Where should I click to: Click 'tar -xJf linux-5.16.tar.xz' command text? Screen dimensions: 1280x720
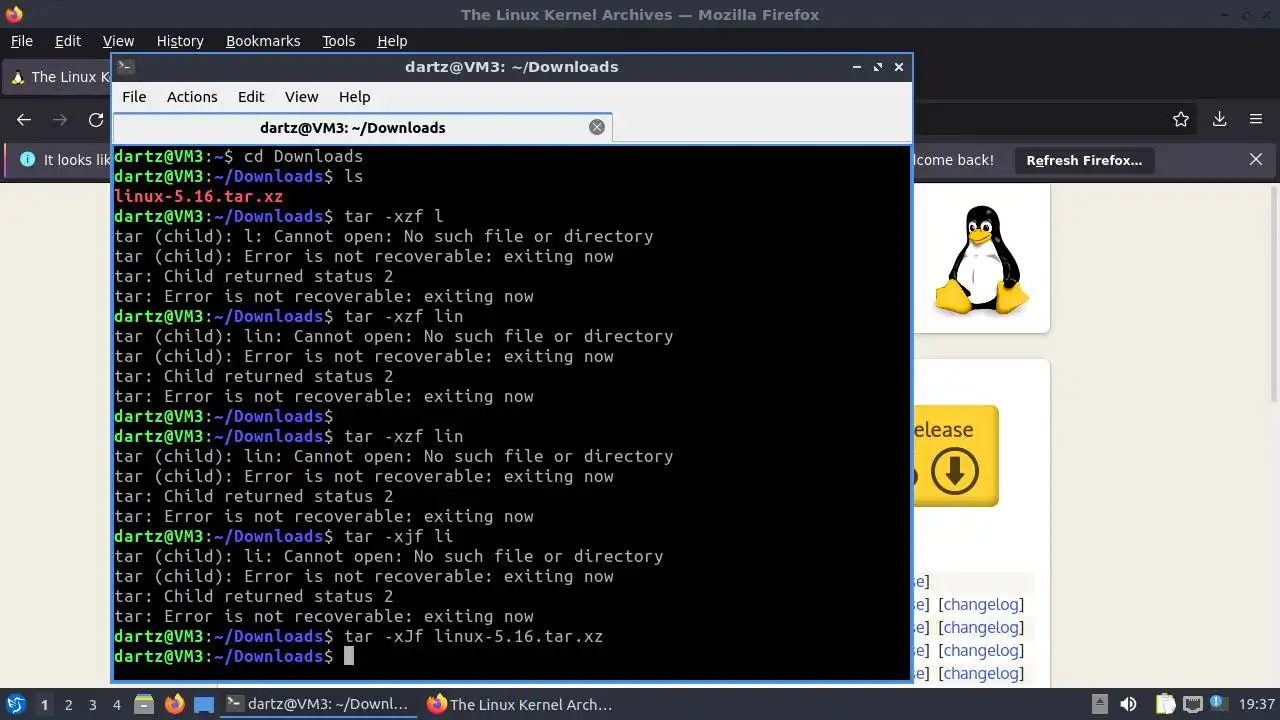(473, 636)
